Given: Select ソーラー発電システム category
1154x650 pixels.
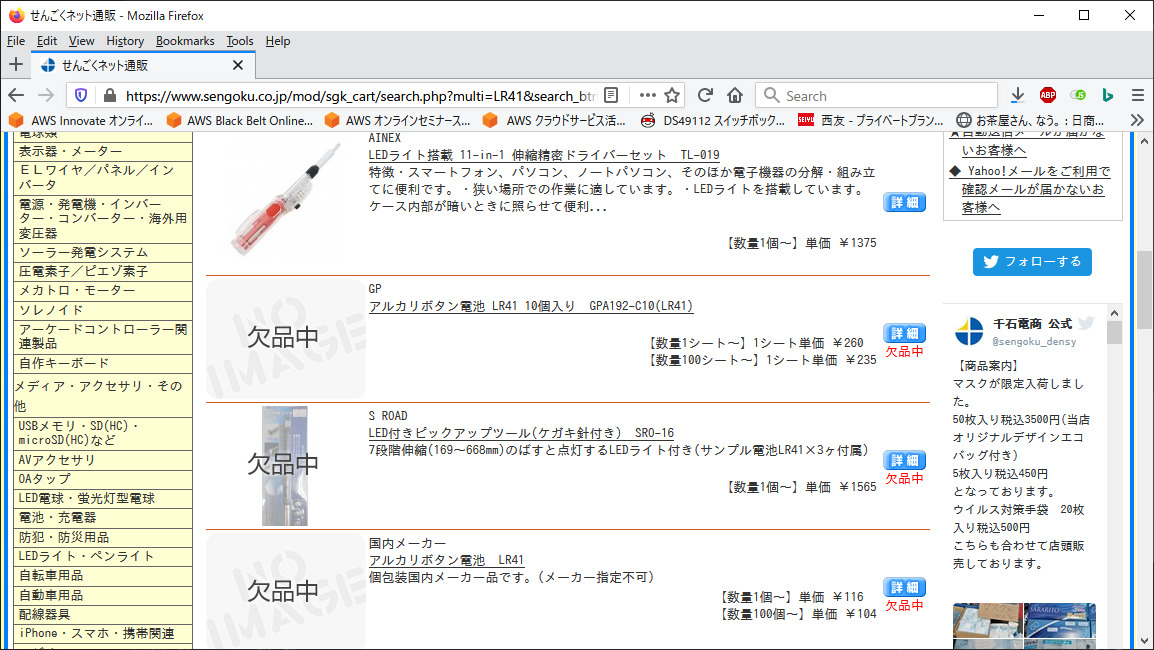Looking at the screenshot, I should click(x=103, y=252).
